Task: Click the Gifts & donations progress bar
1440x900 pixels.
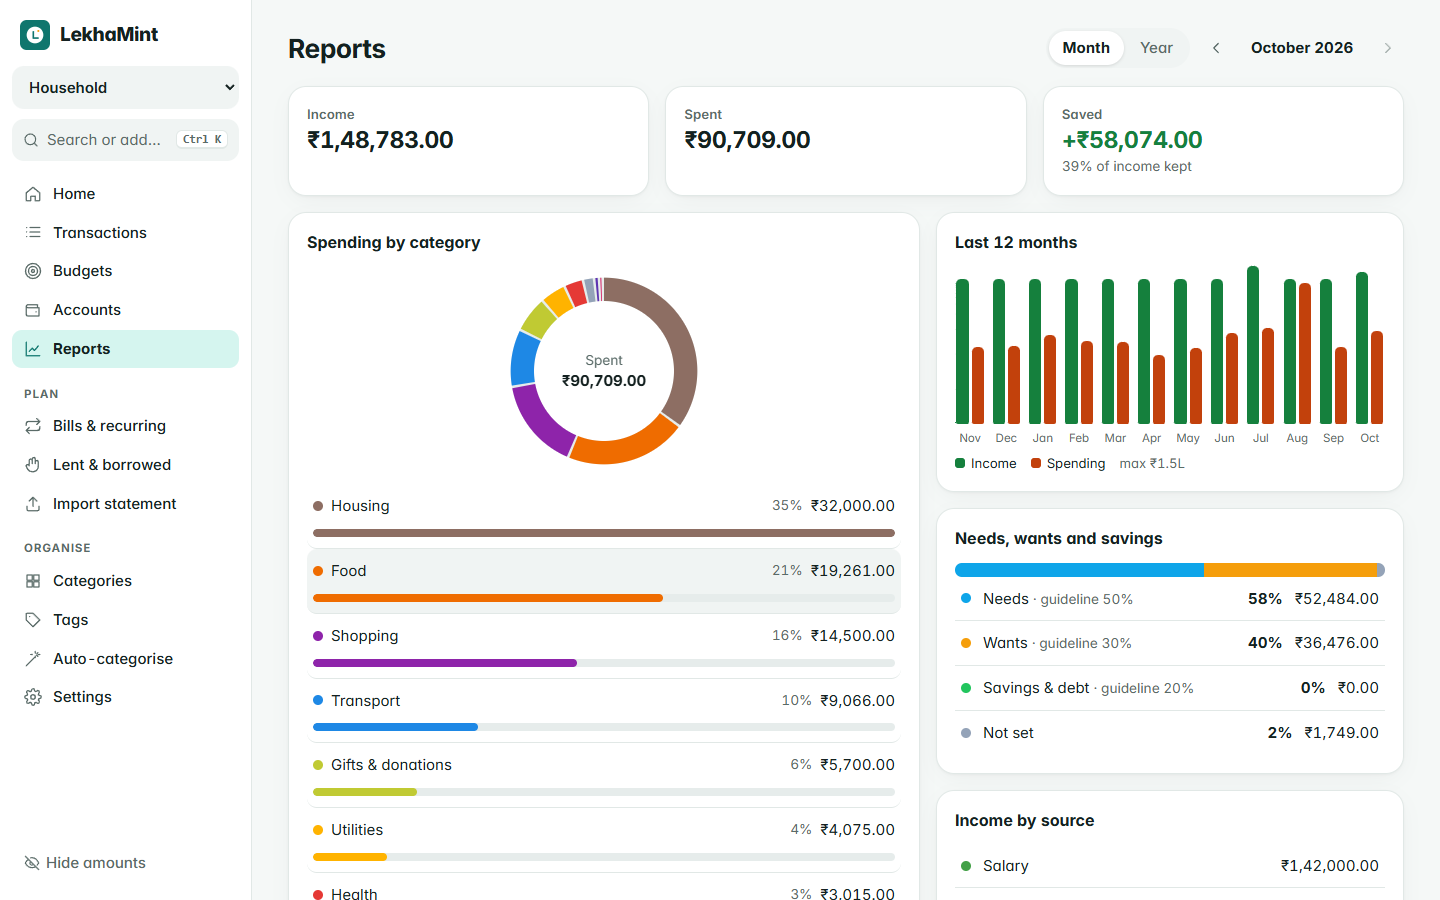Action: click(604, 792)
